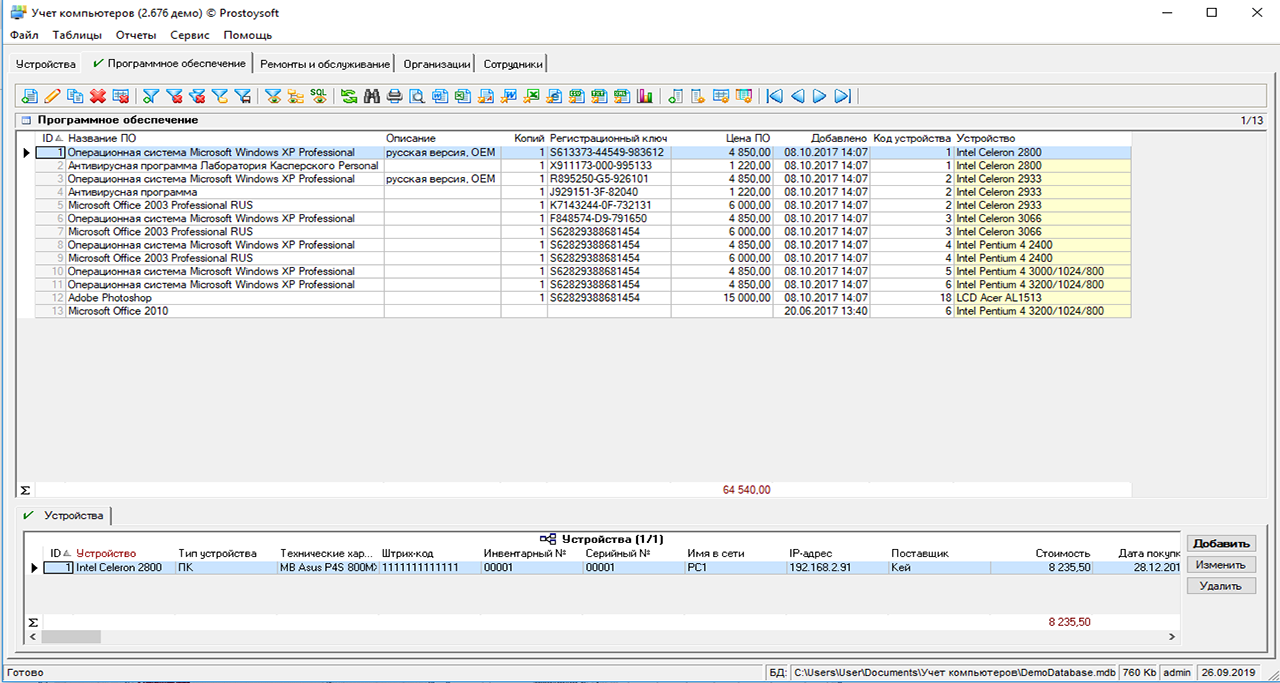The height and width of the screenshot is (683, 1280).
Task: Click the red X delete record icon
Action: [98, 96]
